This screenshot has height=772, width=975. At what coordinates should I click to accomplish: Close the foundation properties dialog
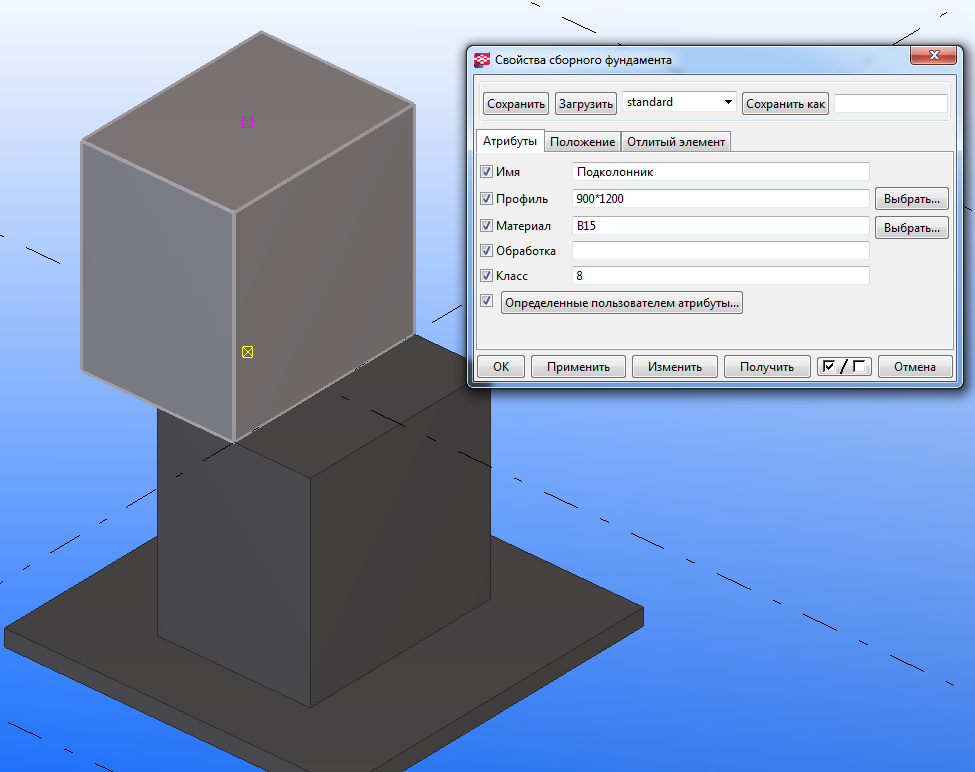point(932,57)
